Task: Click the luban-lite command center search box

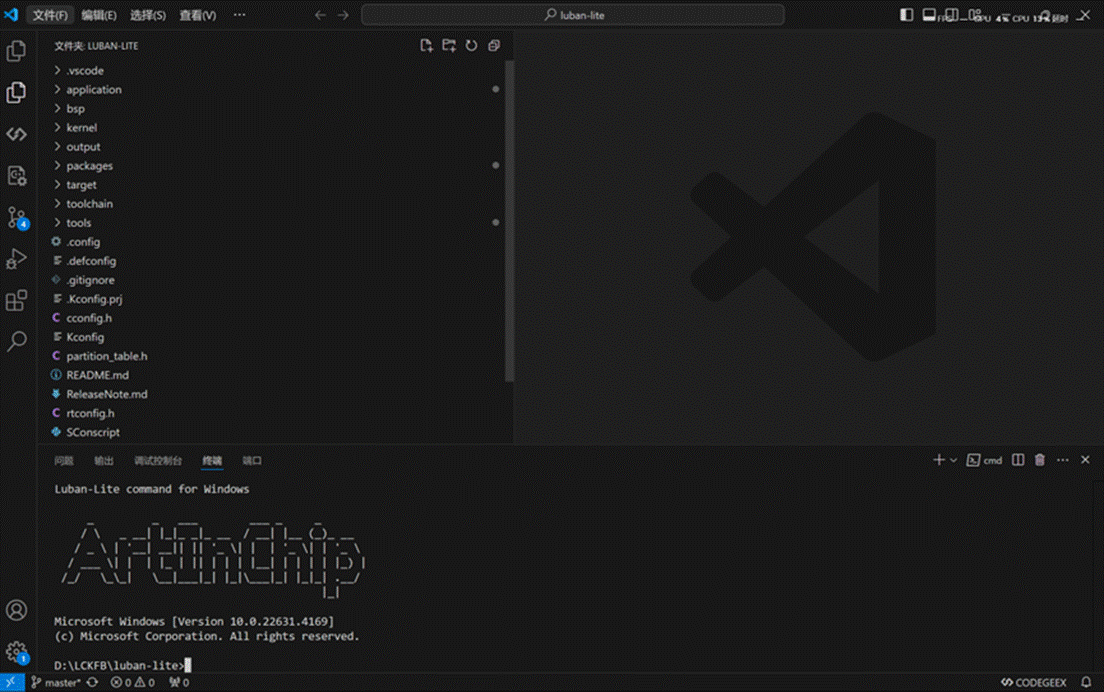Action: point(572,15)
